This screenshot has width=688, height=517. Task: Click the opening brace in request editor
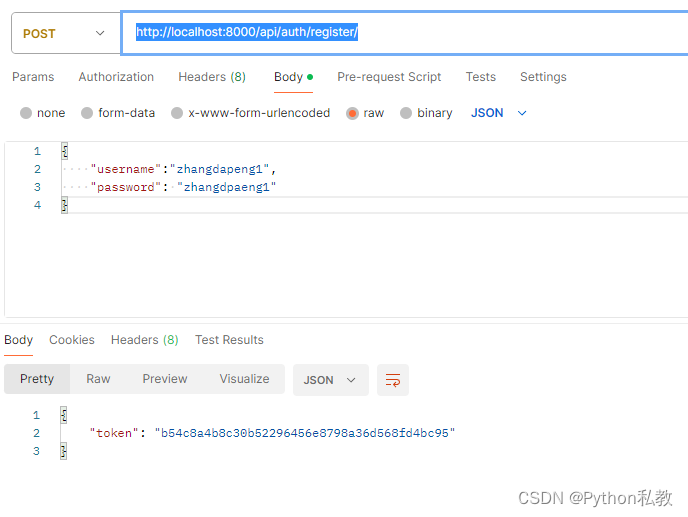pos(64,151)
